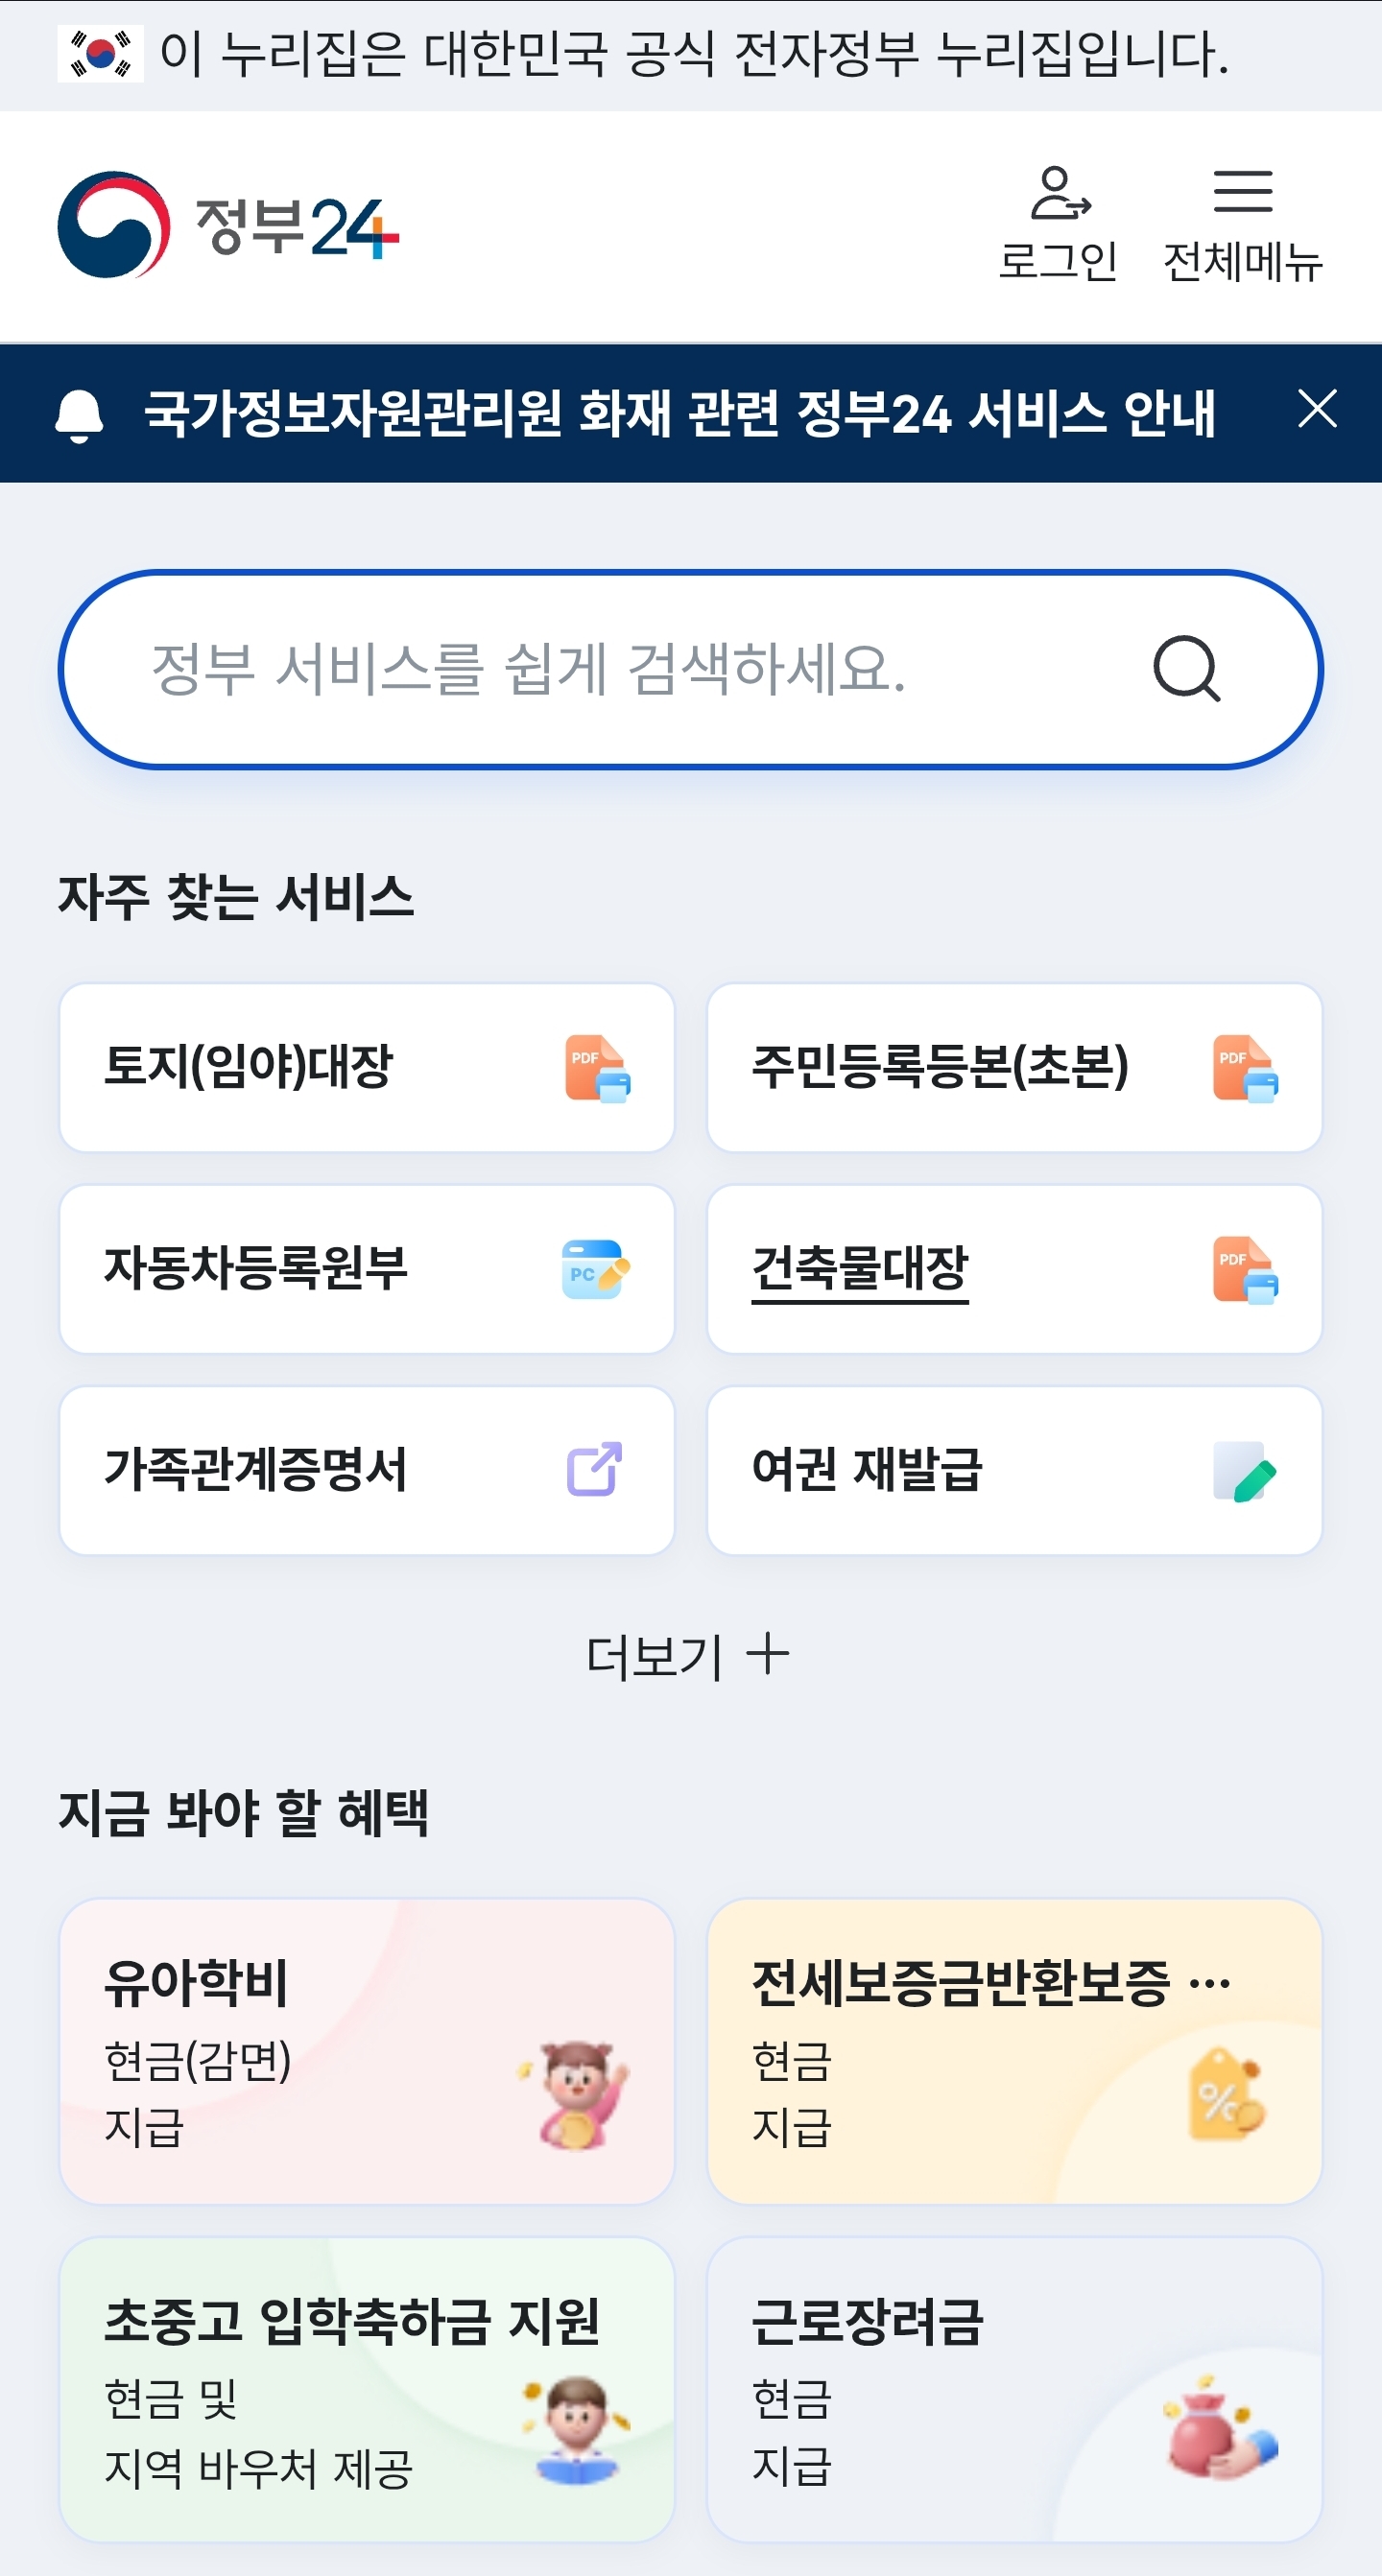Viewport: 1382px width, 2576px height.
Task: Expand more services with 더보기 +
Action: coord(688,1655)
